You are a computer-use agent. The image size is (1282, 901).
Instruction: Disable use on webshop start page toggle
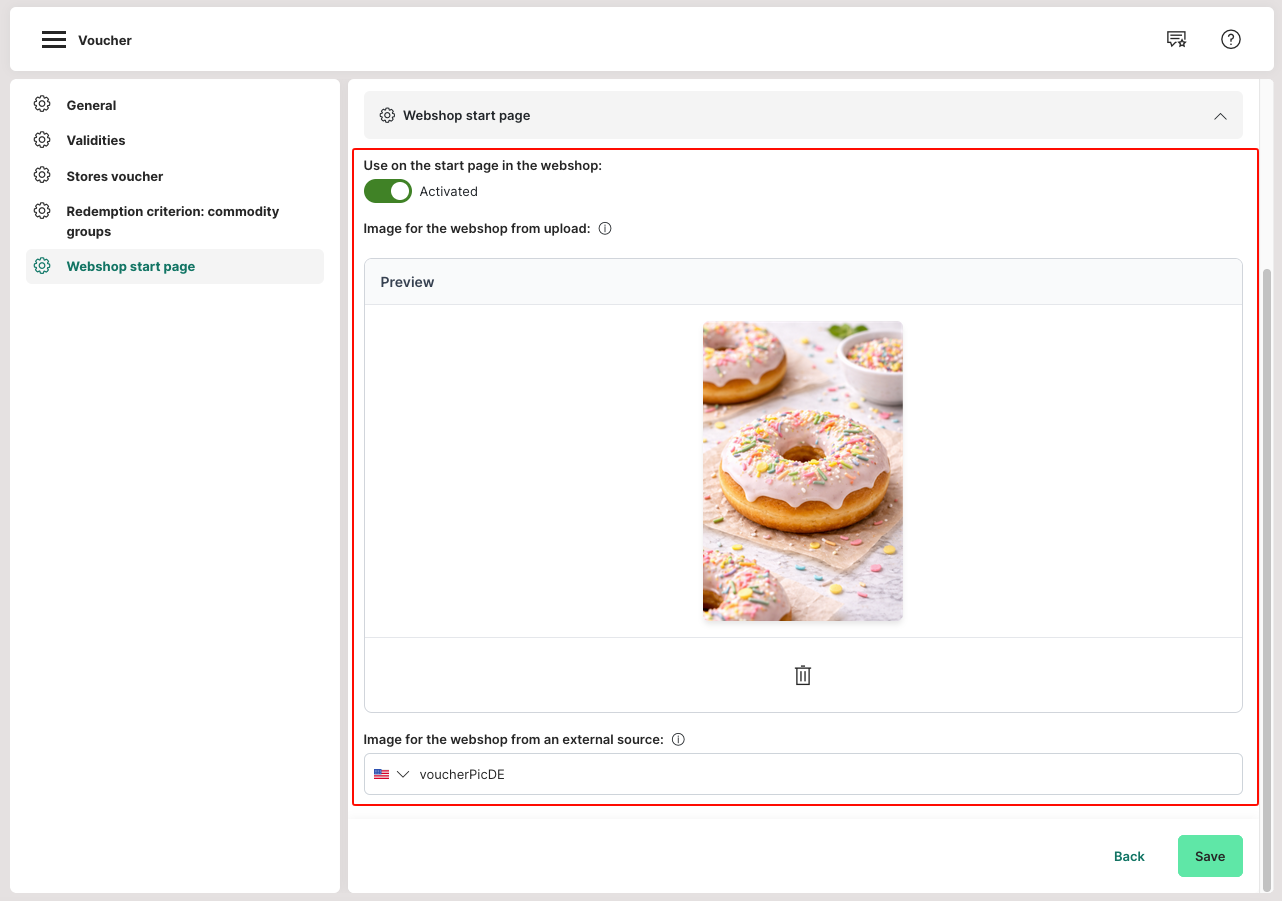[x=388, y=191]
